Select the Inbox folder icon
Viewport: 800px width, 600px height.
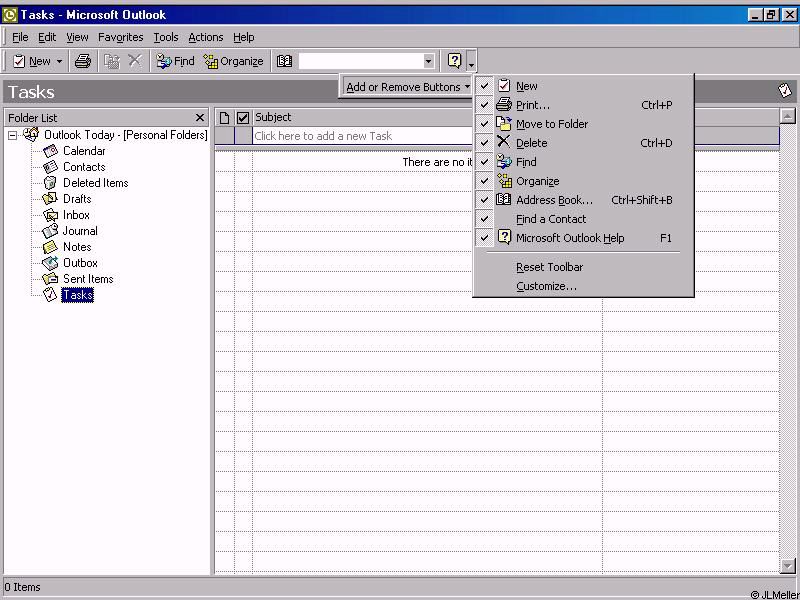click(x=51, y=215)
